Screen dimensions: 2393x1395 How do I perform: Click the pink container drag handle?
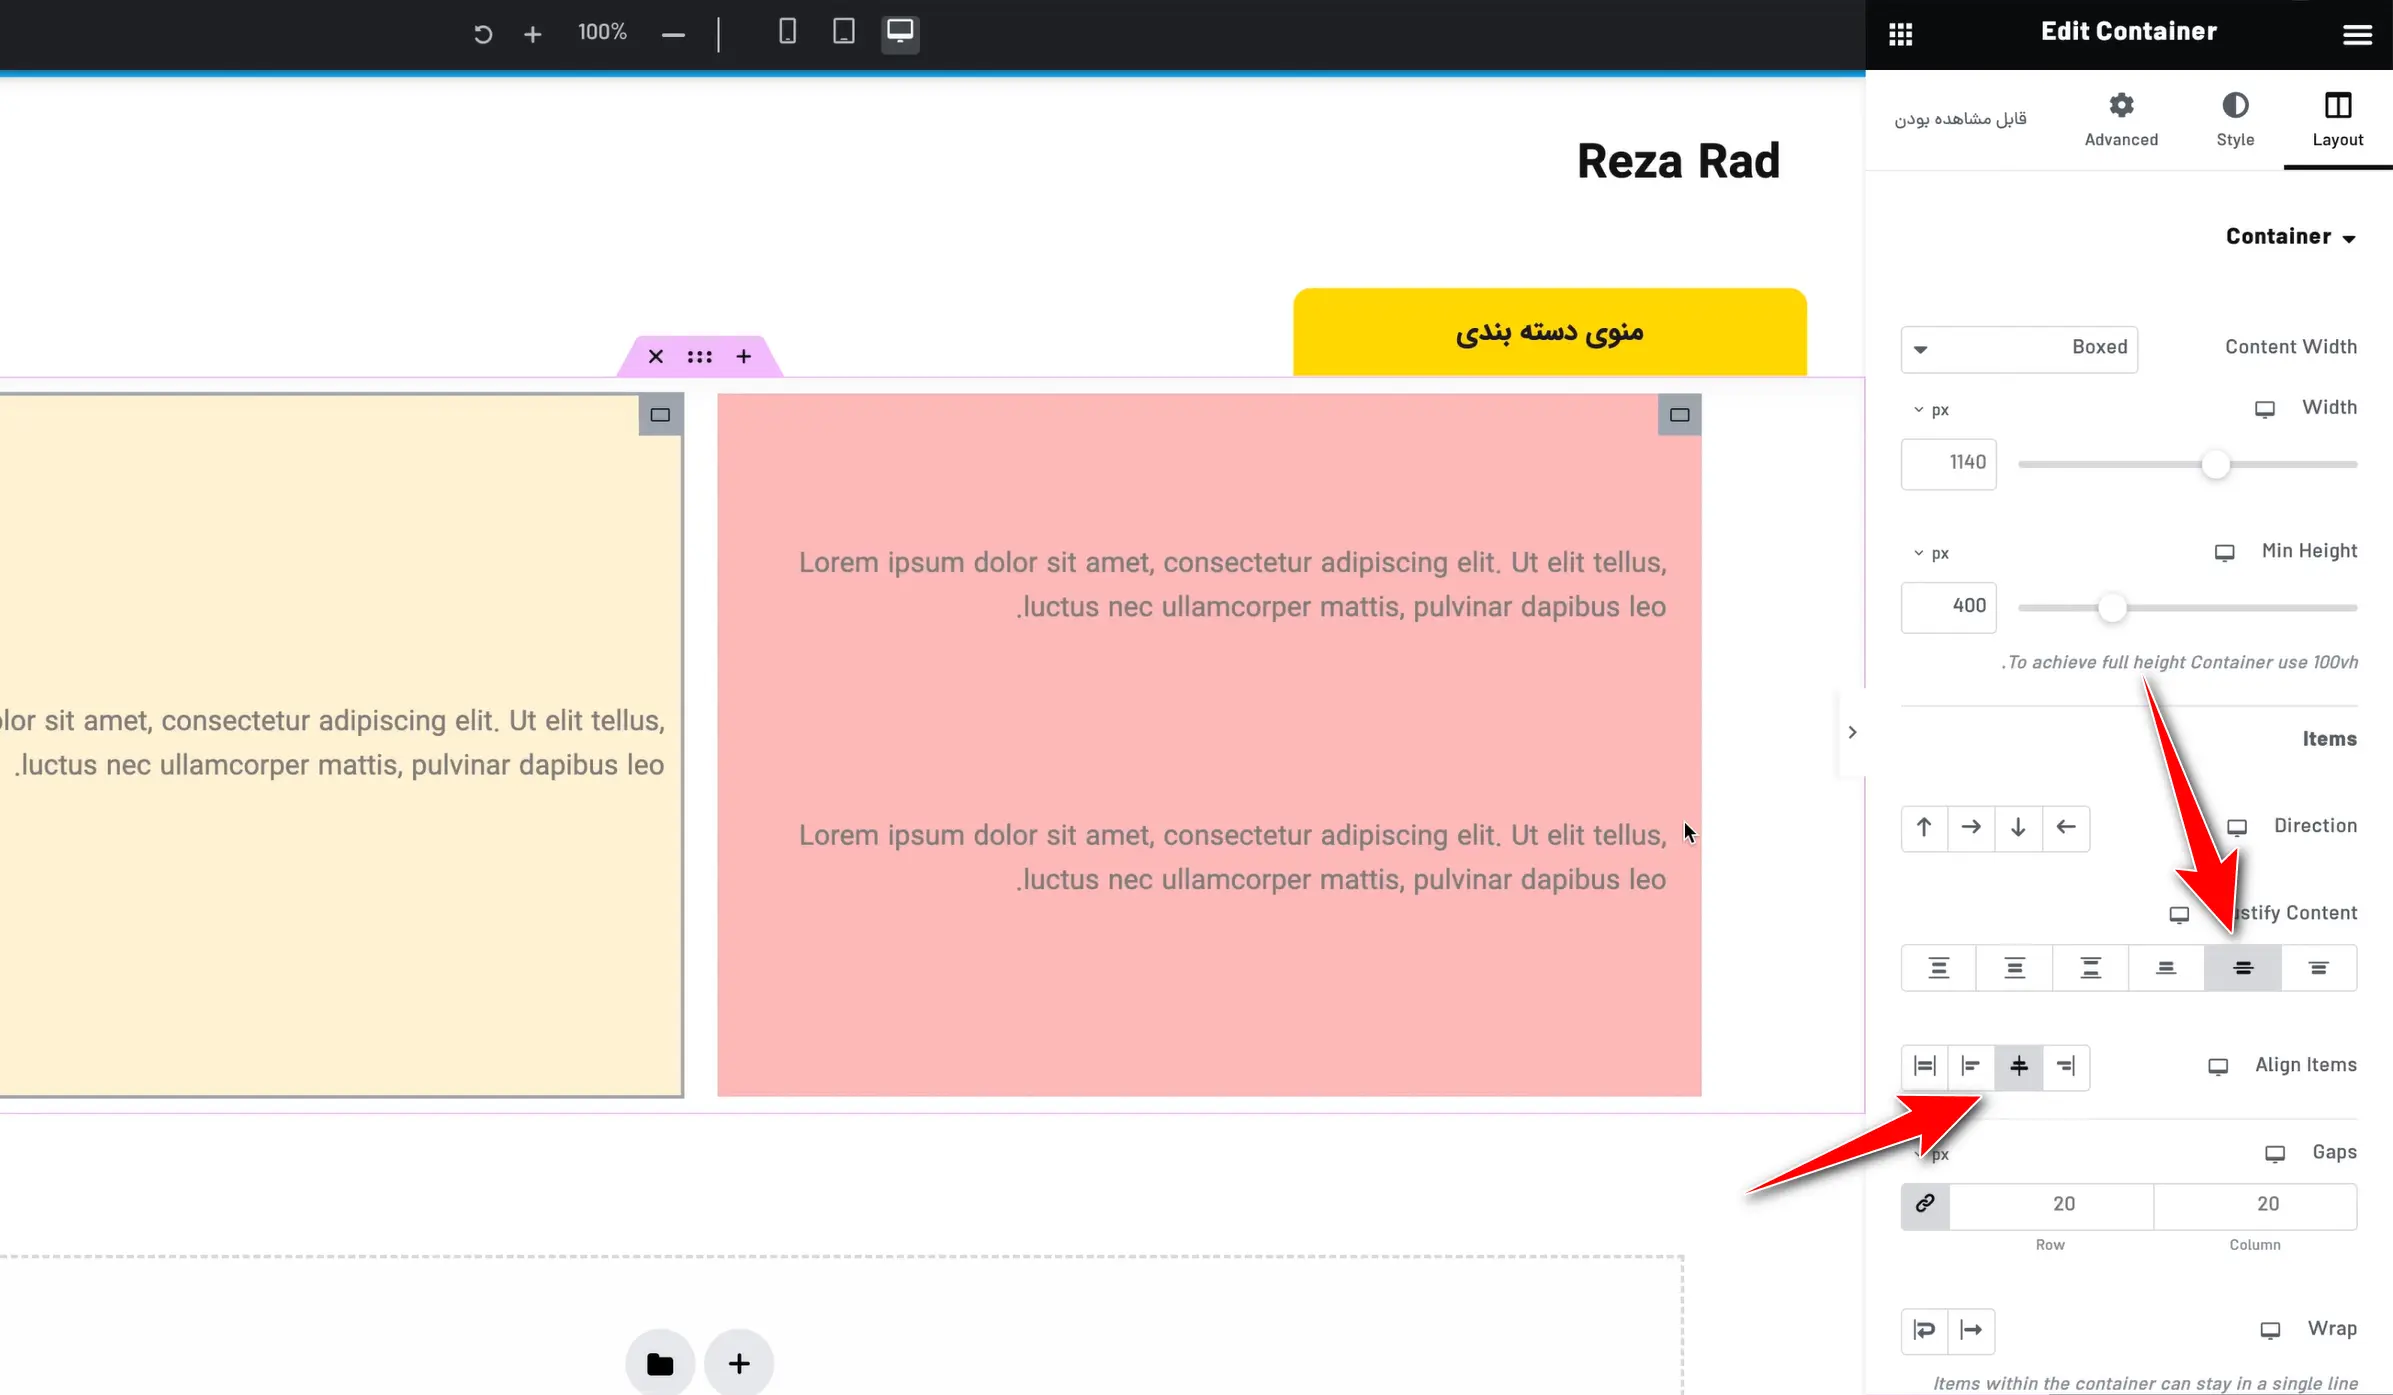point(699,357)
